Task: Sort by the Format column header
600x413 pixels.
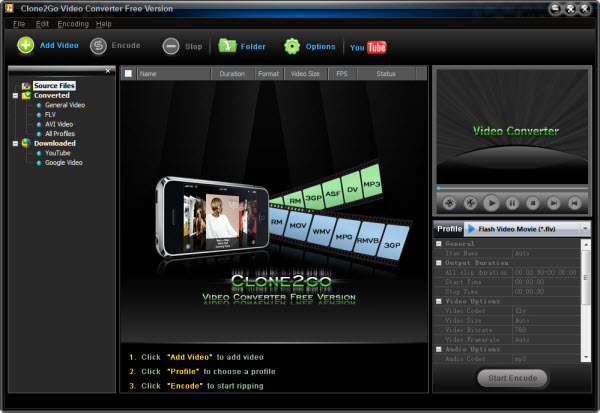Action: [269, 73]
